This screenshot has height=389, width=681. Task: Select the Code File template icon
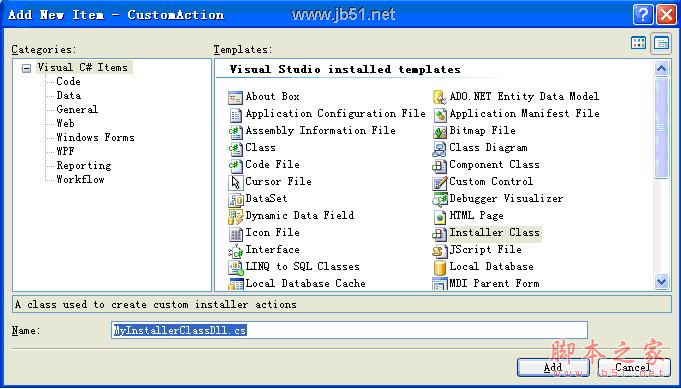[235, 165]
